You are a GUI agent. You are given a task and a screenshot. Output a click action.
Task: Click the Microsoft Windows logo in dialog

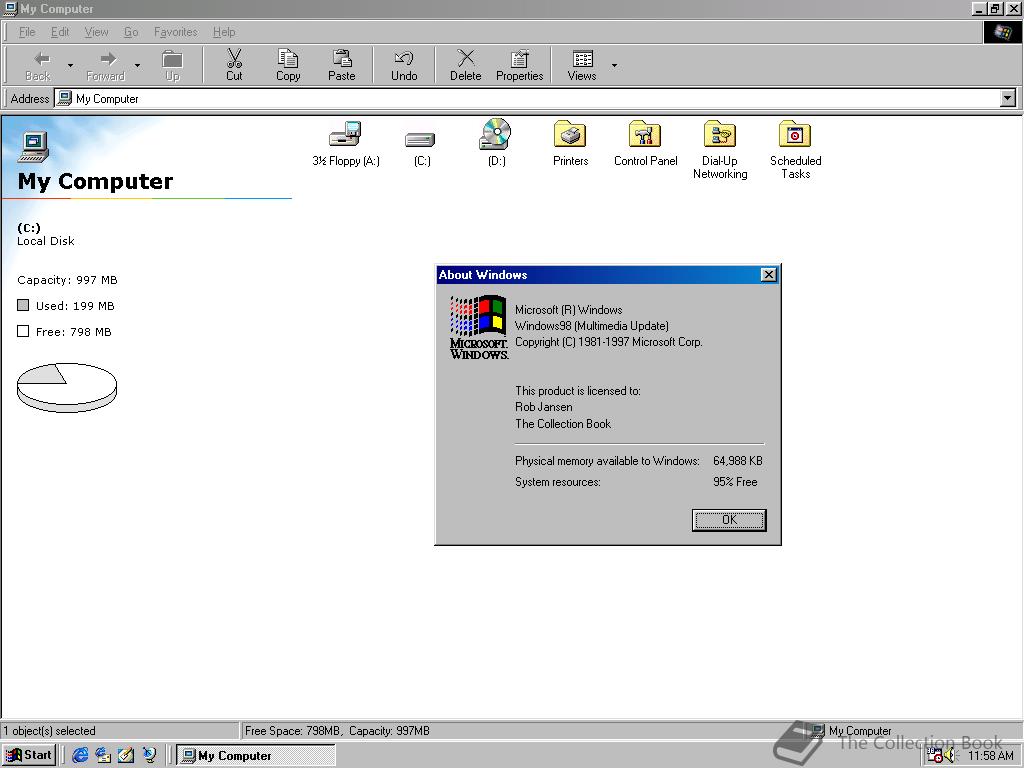coord(479,327)
